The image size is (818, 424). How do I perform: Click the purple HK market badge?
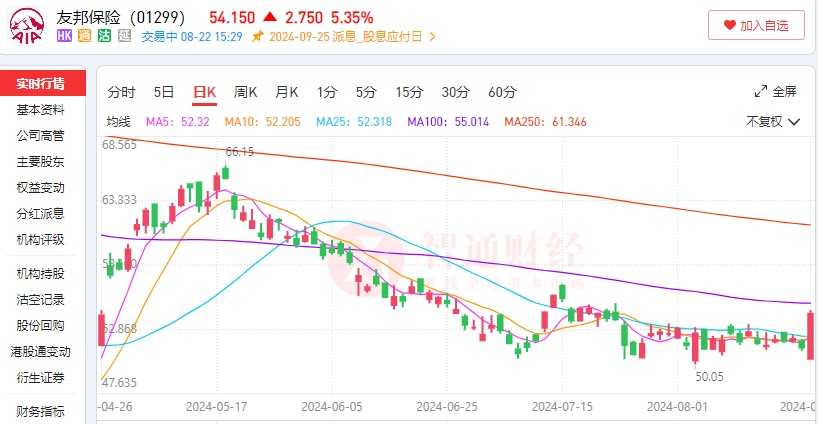point(64,36)
